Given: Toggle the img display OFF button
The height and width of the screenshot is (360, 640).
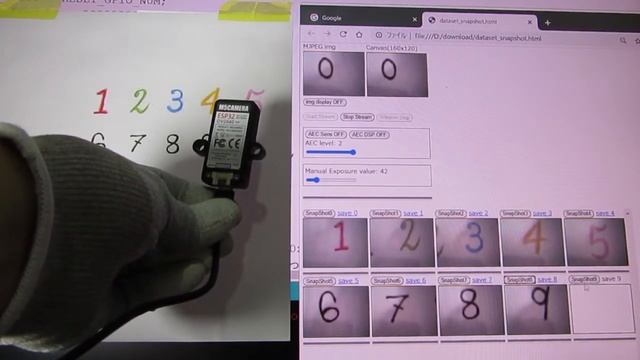Looking at the screenshot, I should point(325,102).
